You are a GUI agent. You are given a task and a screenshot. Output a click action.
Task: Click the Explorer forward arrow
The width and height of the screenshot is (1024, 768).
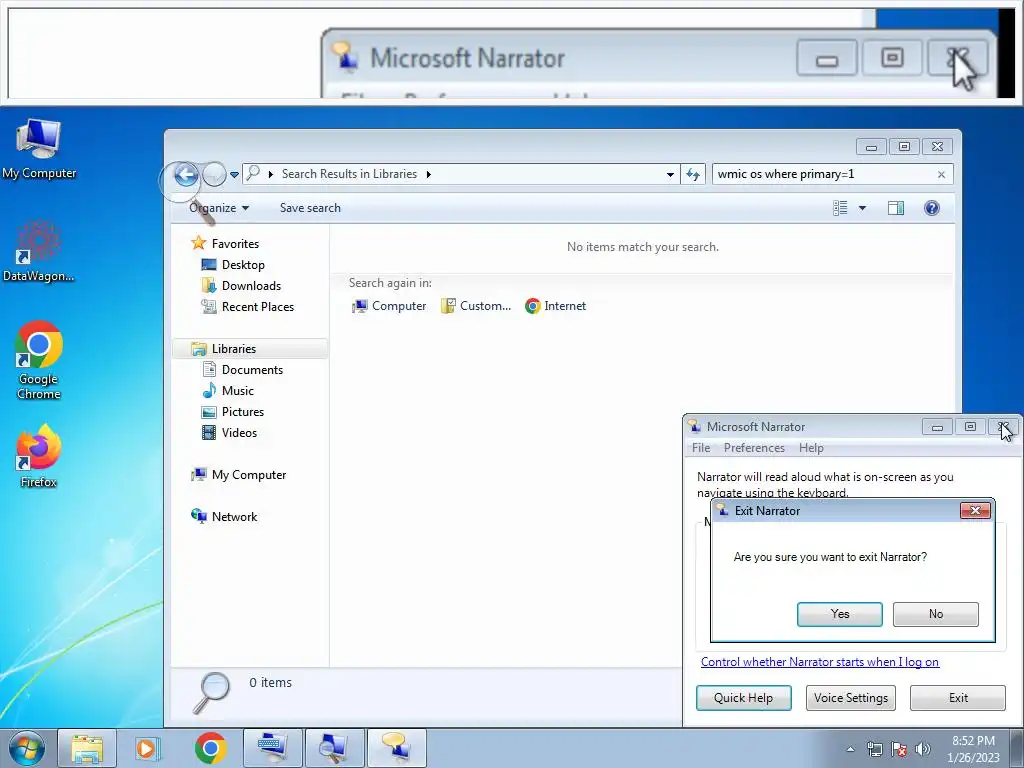(x=214, y=174)
